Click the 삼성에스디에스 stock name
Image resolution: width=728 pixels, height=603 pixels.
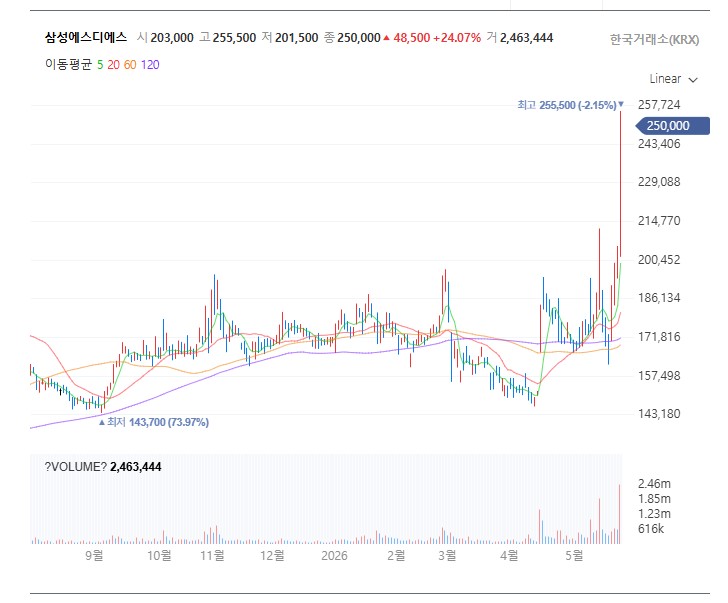click(86, 38)
